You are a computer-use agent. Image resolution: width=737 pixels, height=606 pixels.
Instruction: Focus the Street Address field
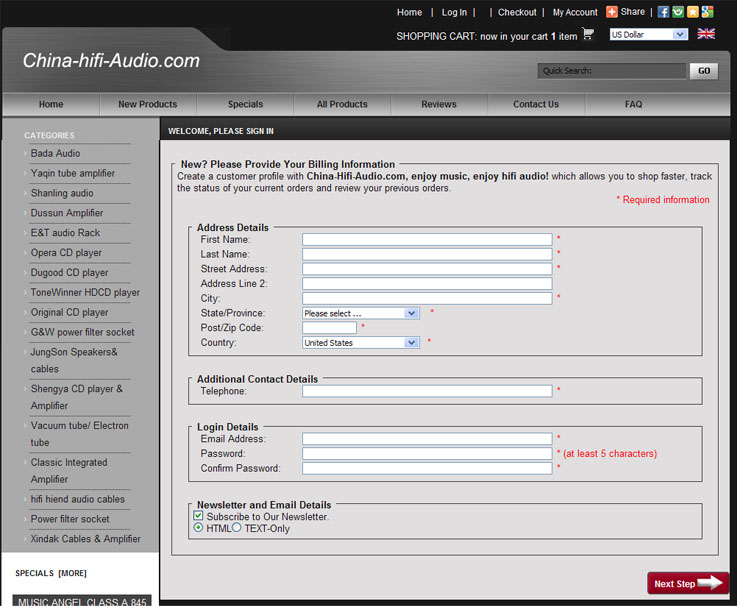[427, 269]
